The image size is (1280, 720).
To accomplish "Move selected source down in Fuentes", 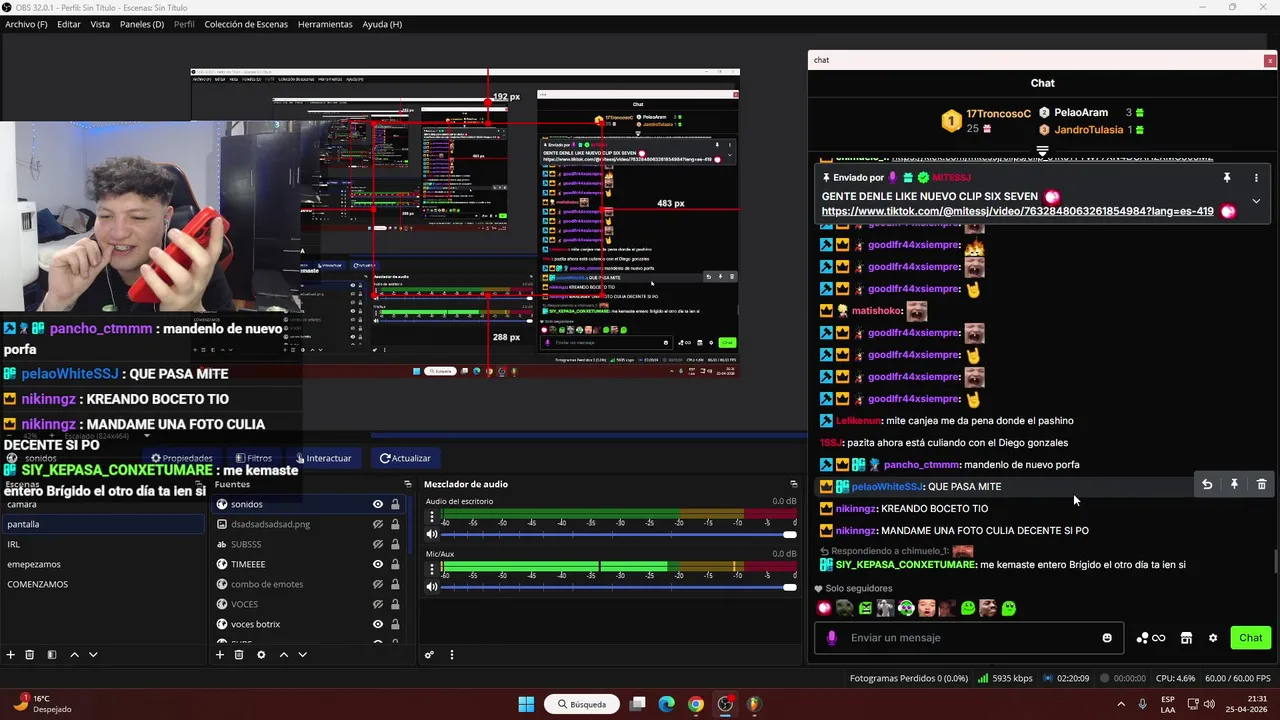I will tap(302, 655).
